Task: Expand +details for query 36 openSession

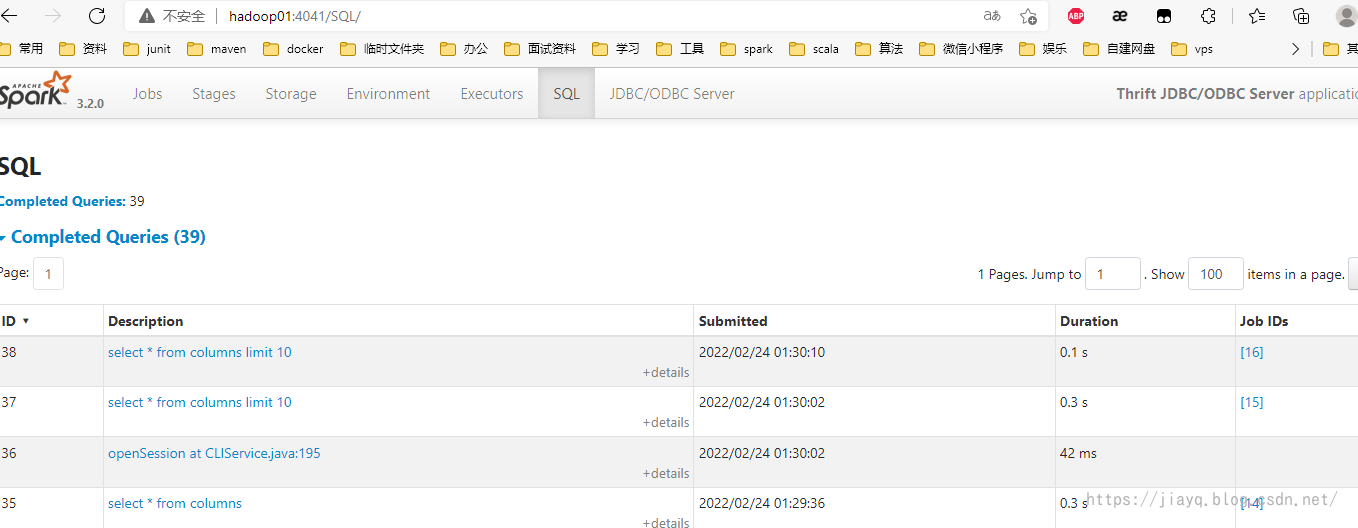Action: pos(666,473)
